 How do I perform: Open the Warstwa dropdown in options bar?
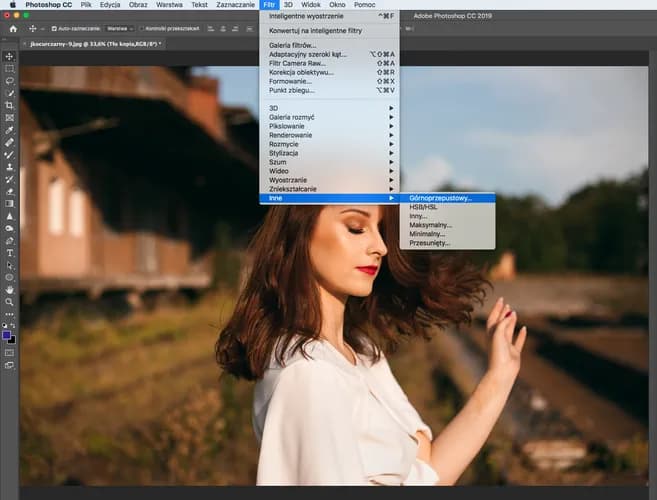pos(118,29)
